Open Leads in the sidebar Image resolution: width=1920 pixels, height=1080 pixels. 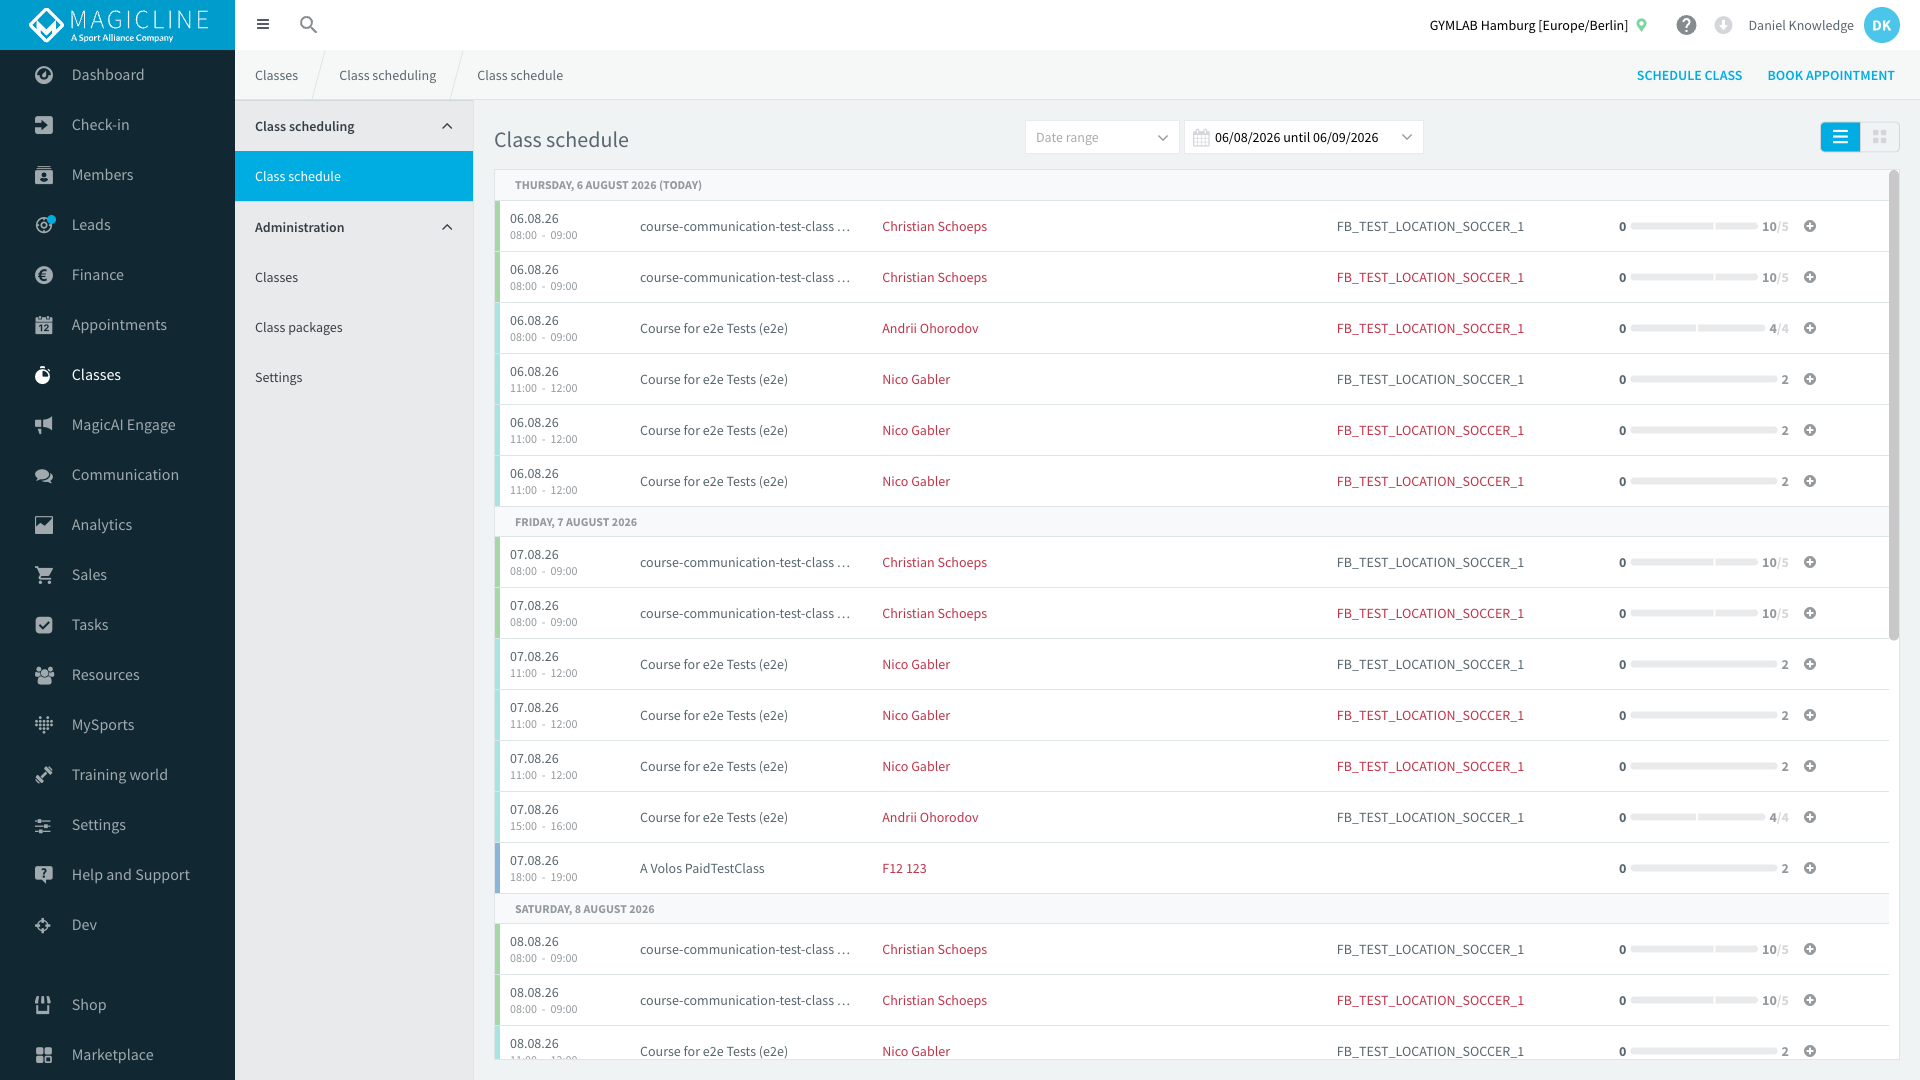click(117, 225)
